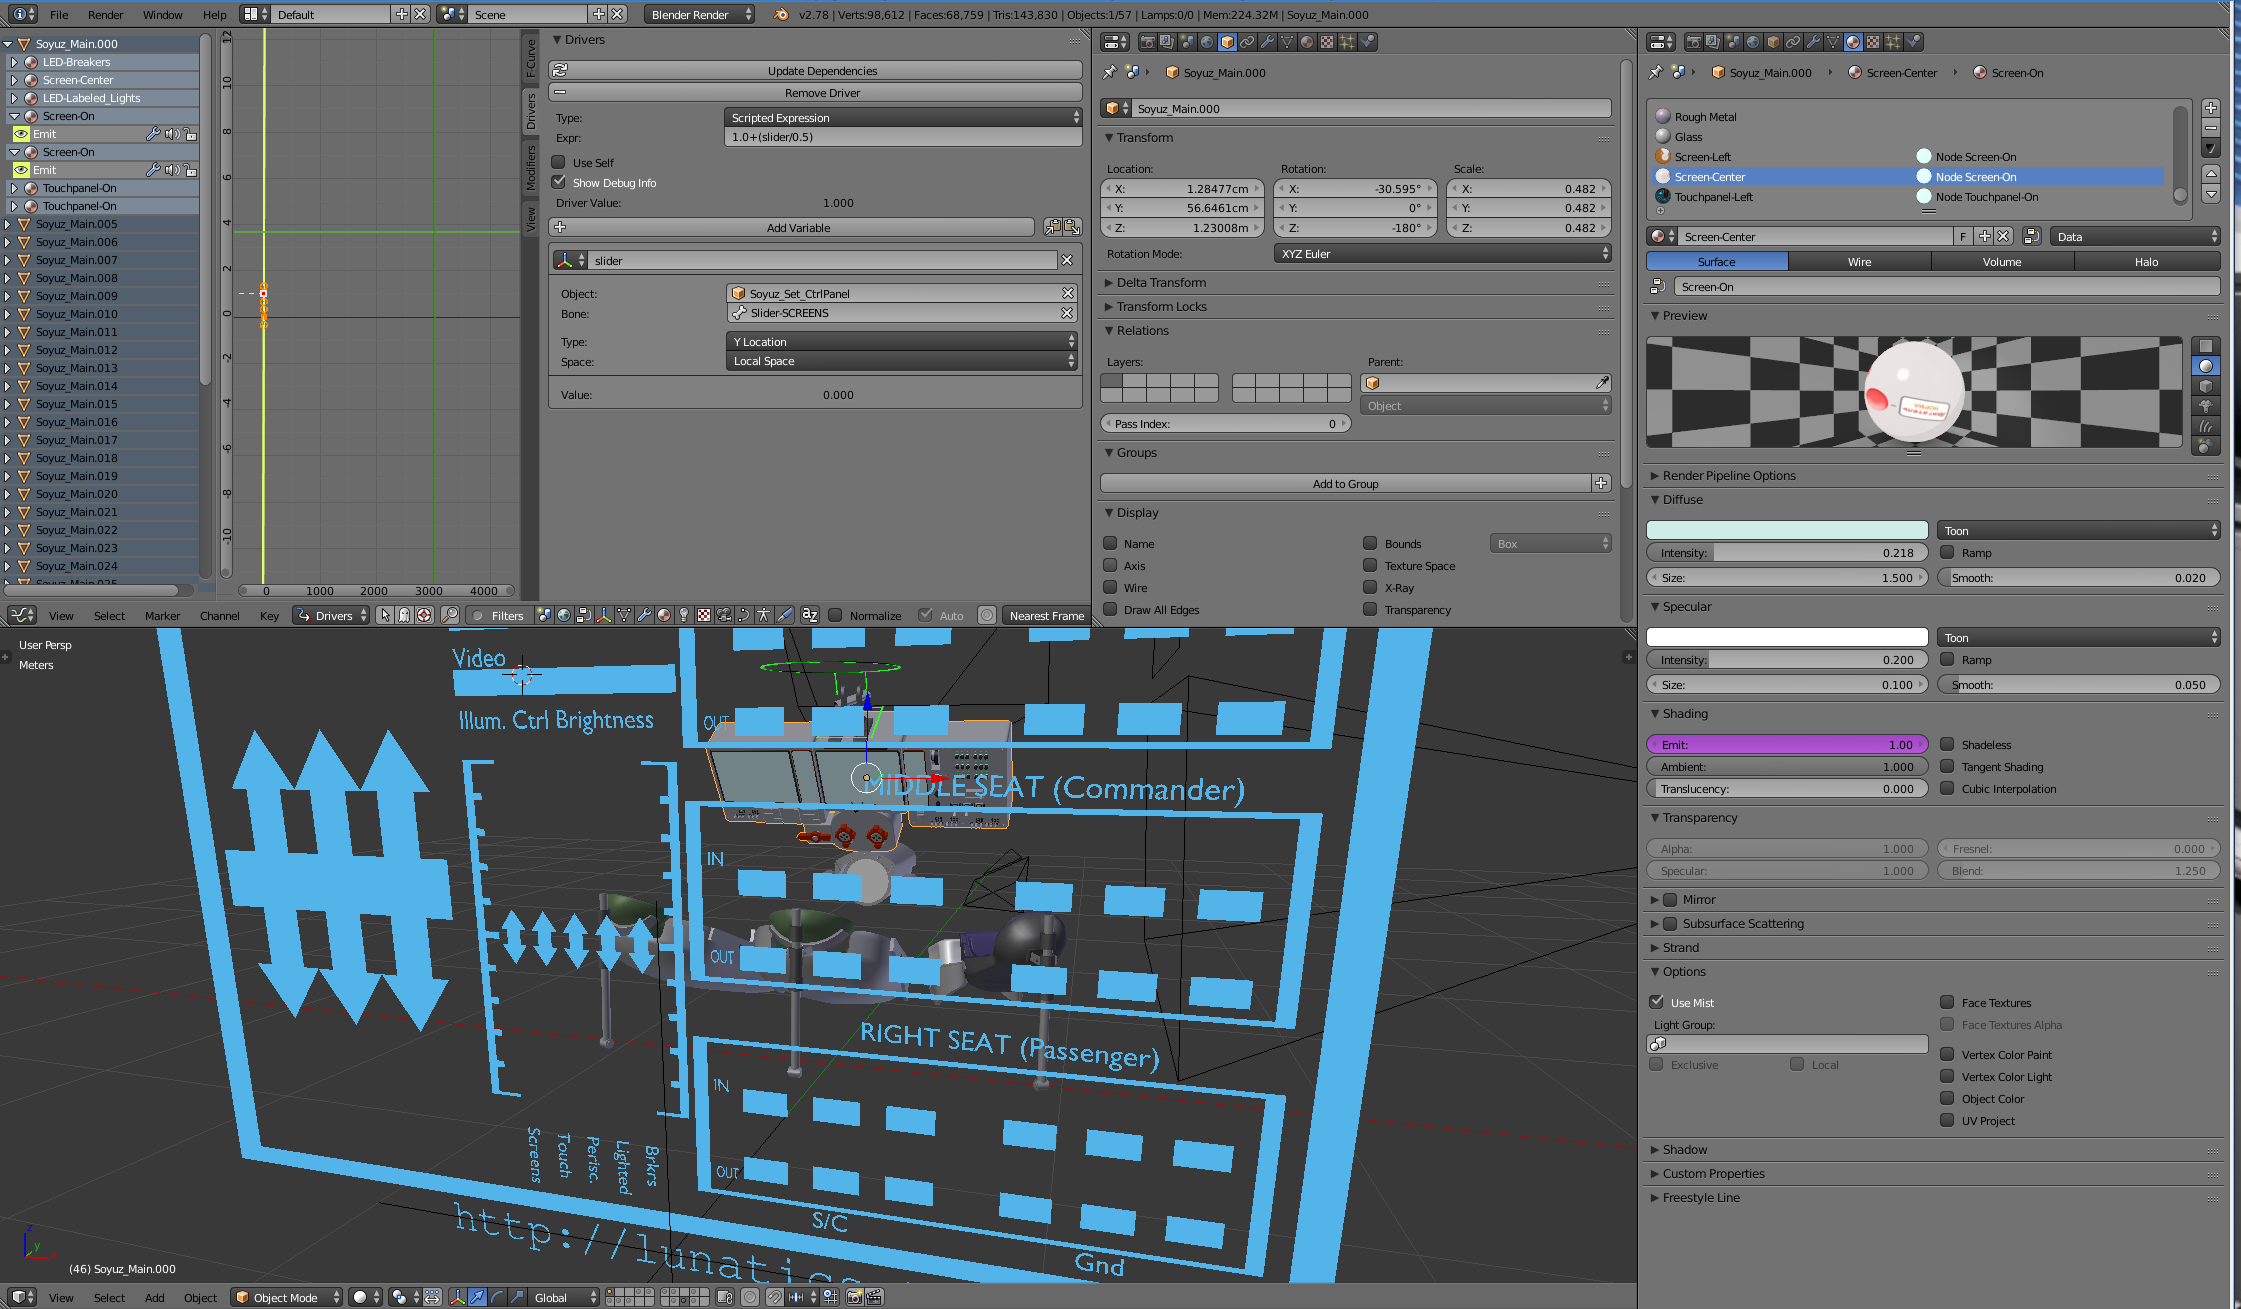
Task: Click the Update Dependencies refresh icon
Action: tap(561, 70)
